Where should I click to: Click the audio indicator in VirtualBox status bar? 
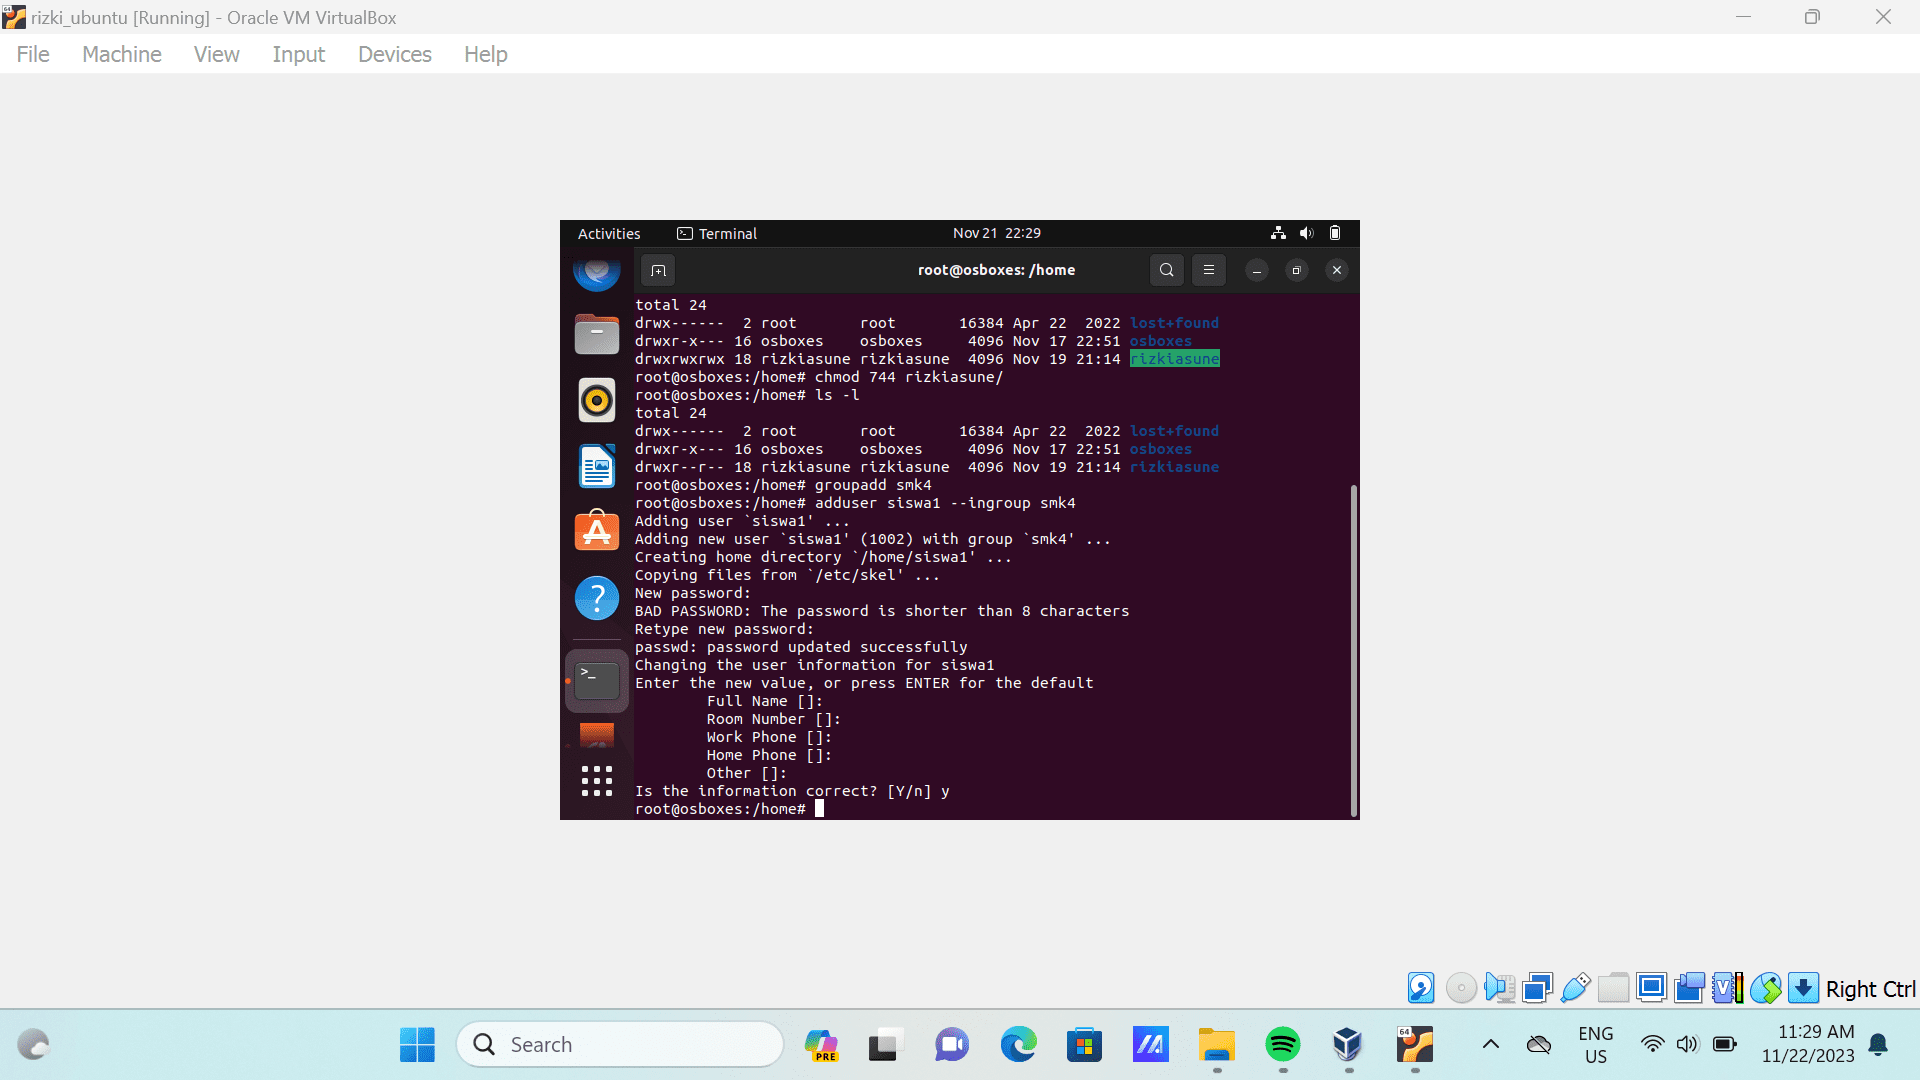[1499, 988]
